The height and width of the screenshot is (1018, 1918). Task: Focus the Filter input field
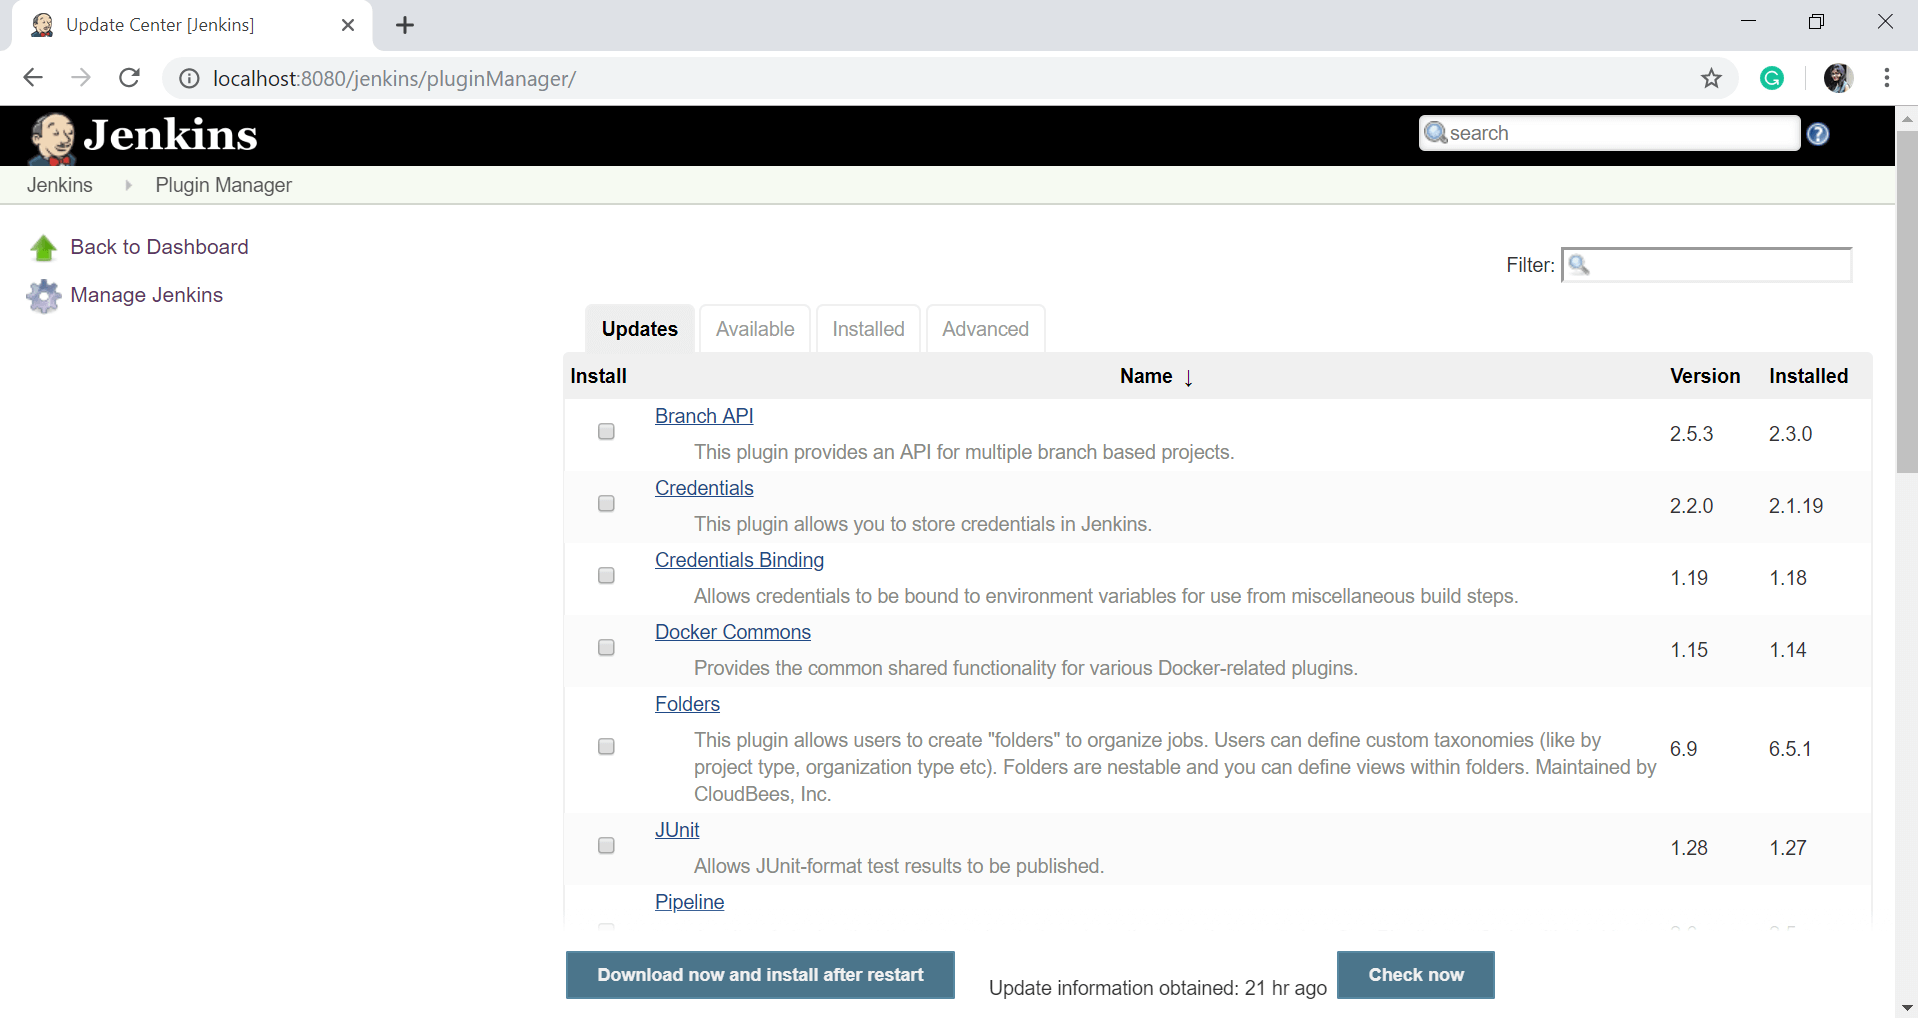pos(1706,265)
